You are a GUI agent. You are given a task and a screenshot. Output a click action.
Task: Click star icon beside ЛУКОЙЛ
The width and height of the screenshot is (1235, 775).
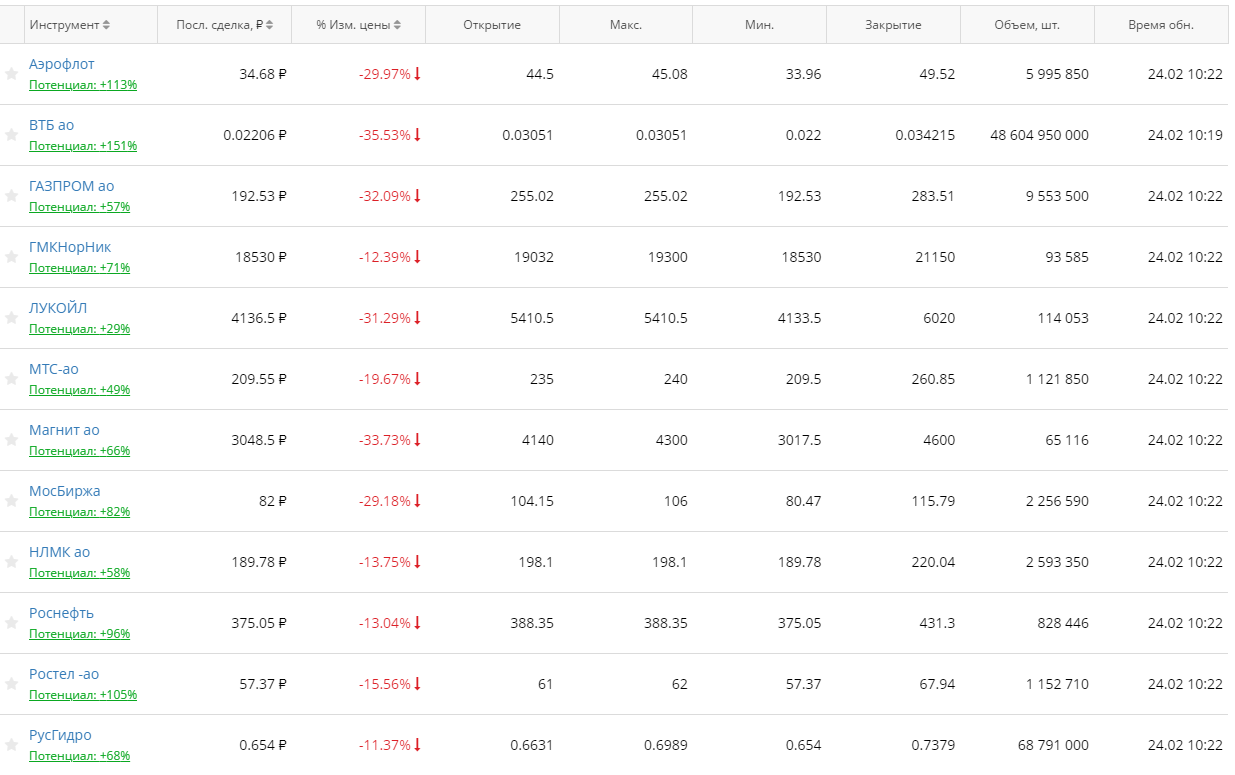(x=11, y=318)
